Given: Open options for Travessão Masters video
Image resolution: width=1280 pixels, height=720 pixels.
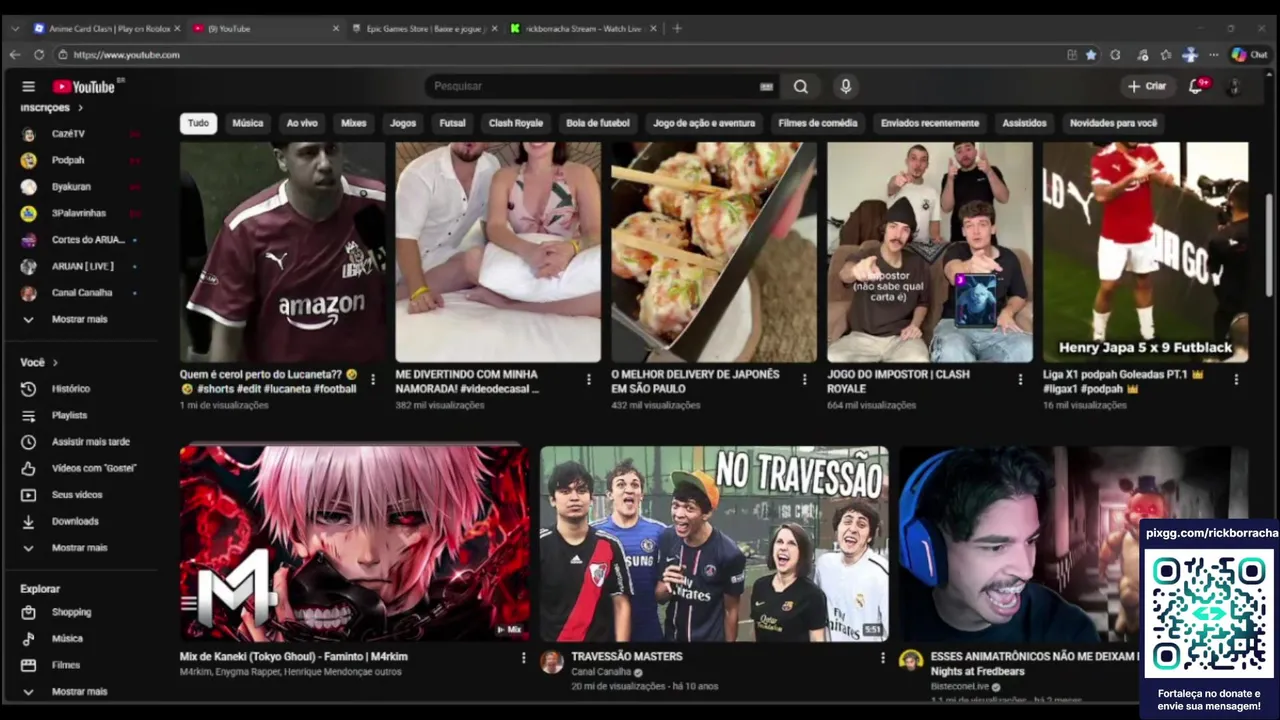Looking at the screenshot, I should click(x=882, y=658).
